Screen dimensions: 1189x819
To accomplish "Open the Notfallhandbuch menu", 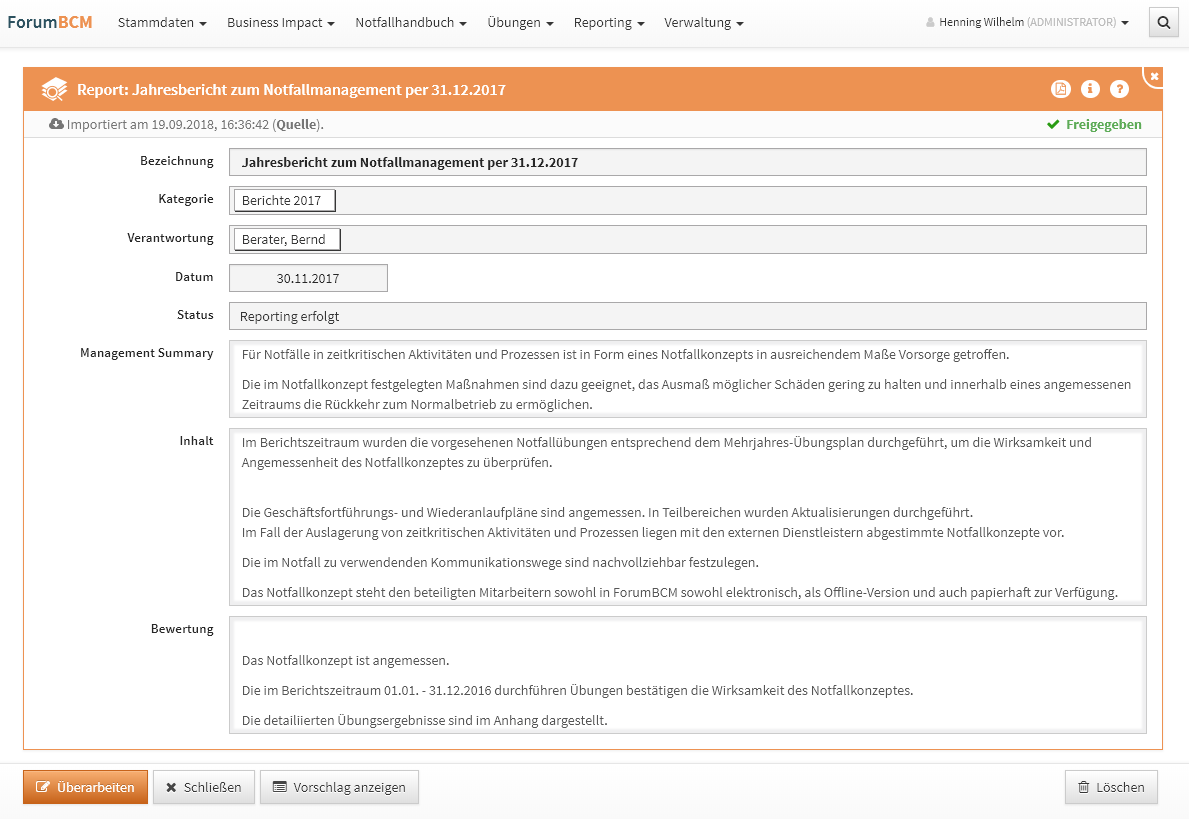I will (410, 22).
